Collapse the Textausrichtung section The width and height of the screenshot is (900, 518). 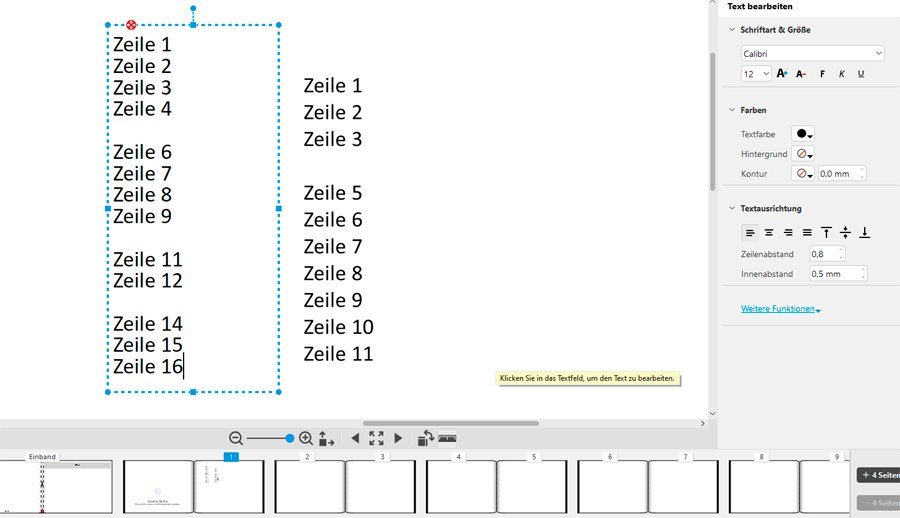click(x=732, y=209)
